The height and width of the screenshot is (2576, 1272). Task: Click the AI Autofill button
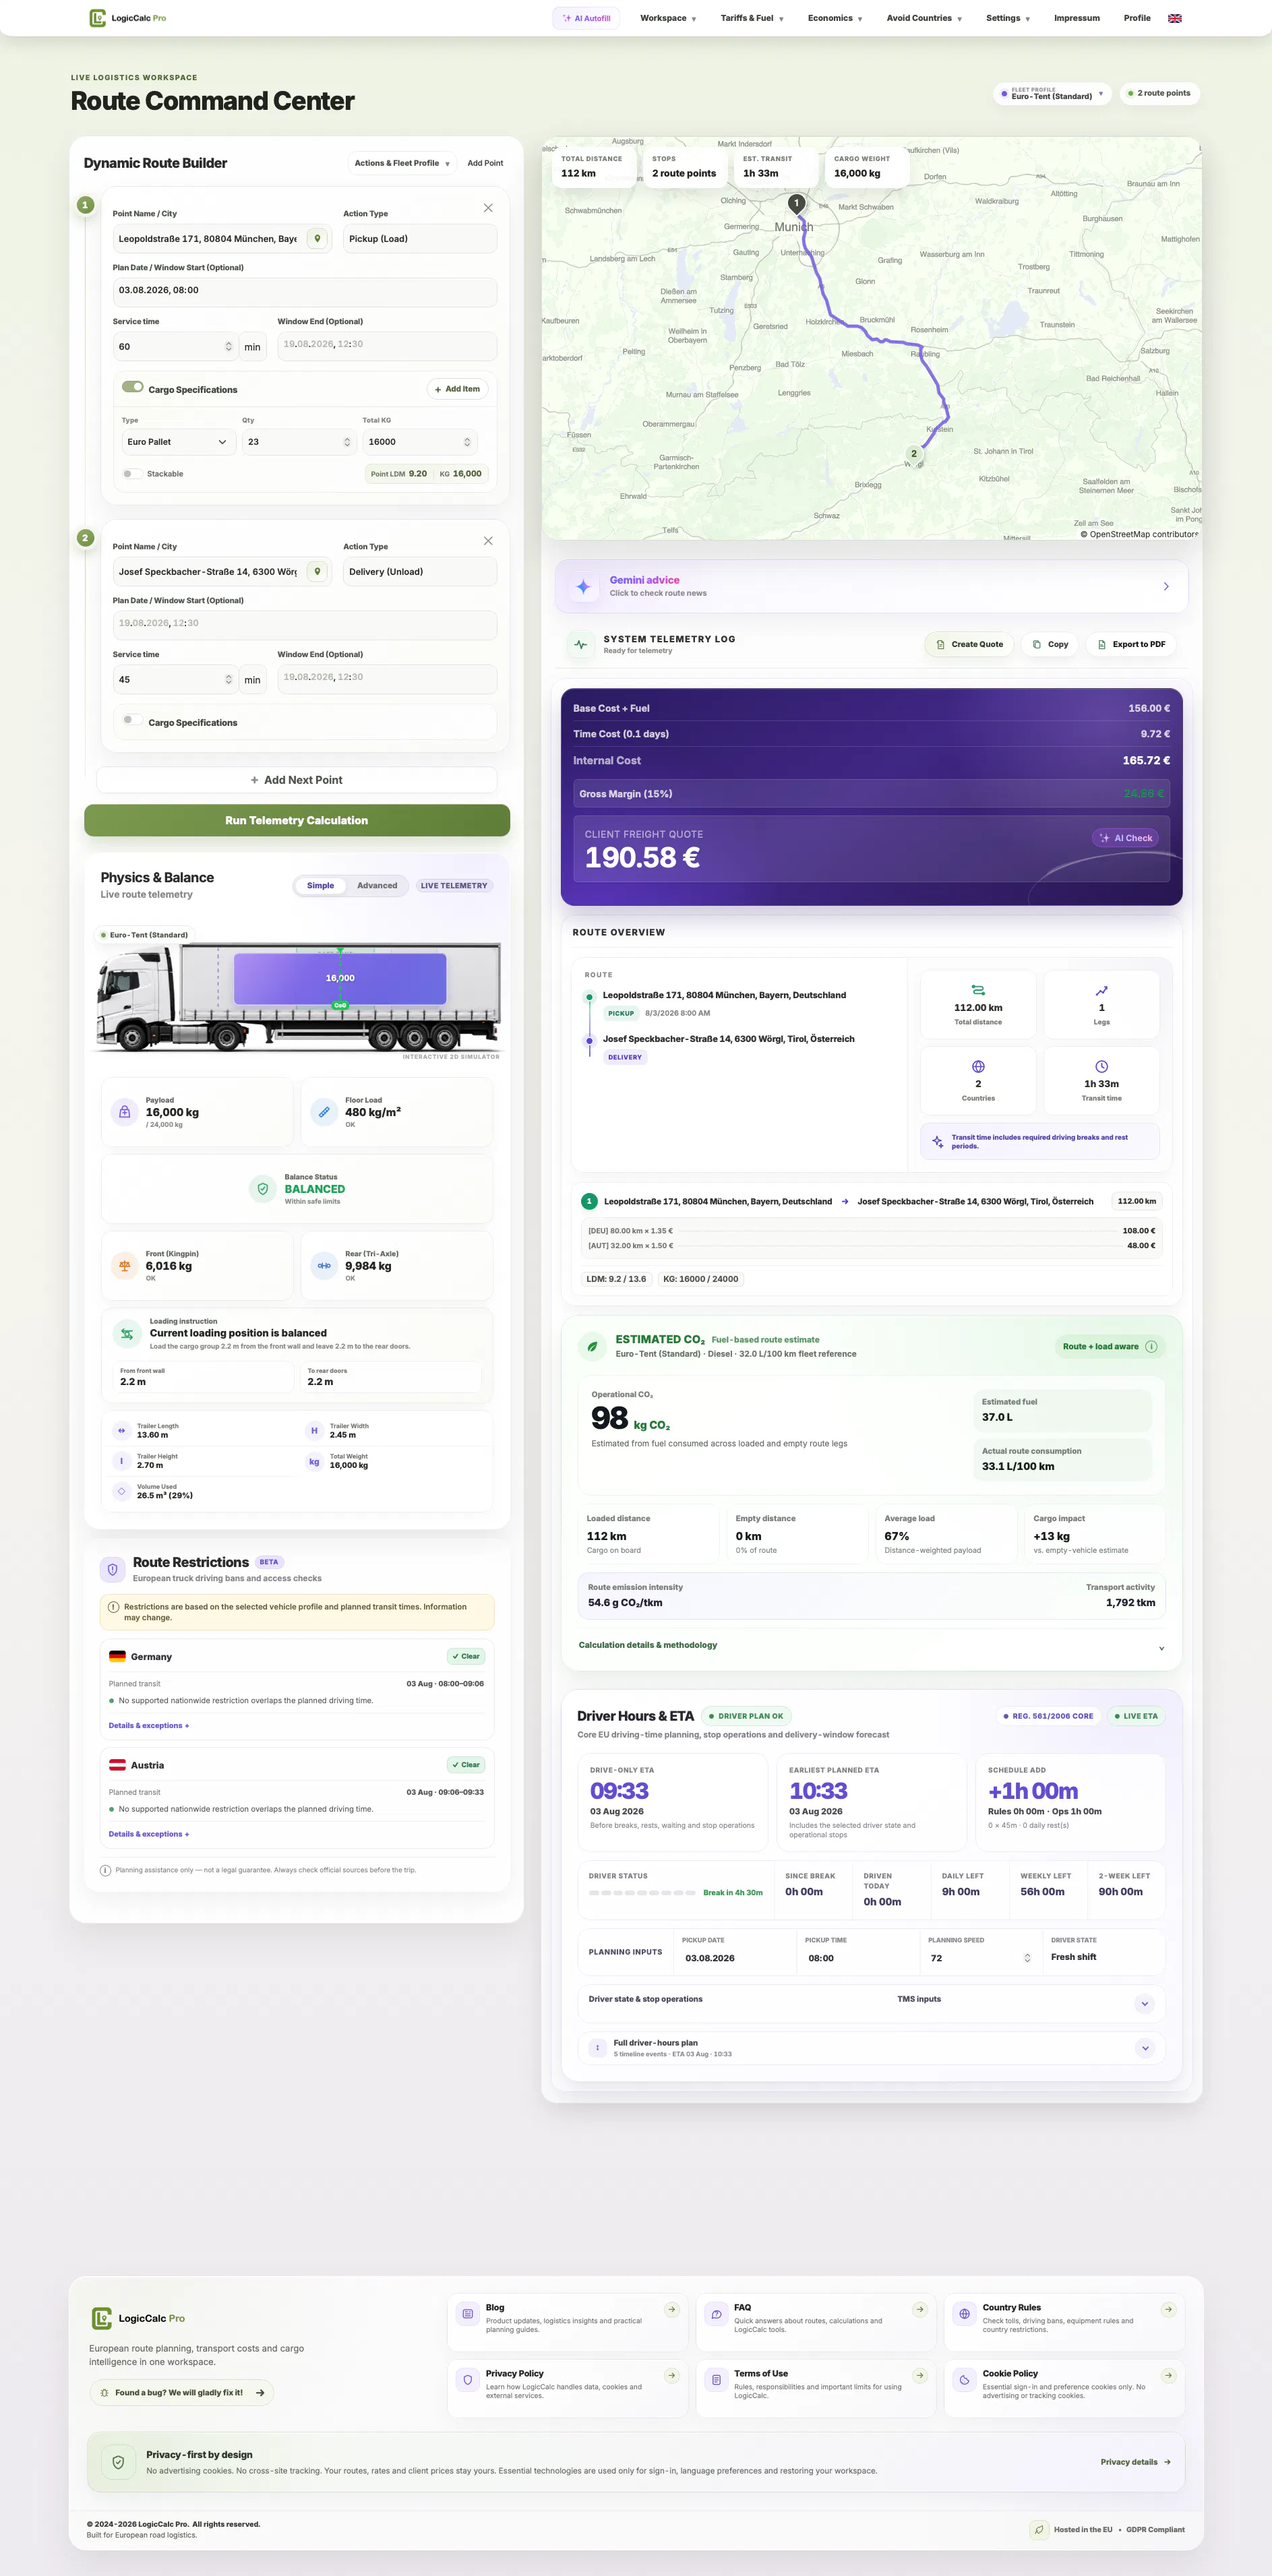(587, 18)
